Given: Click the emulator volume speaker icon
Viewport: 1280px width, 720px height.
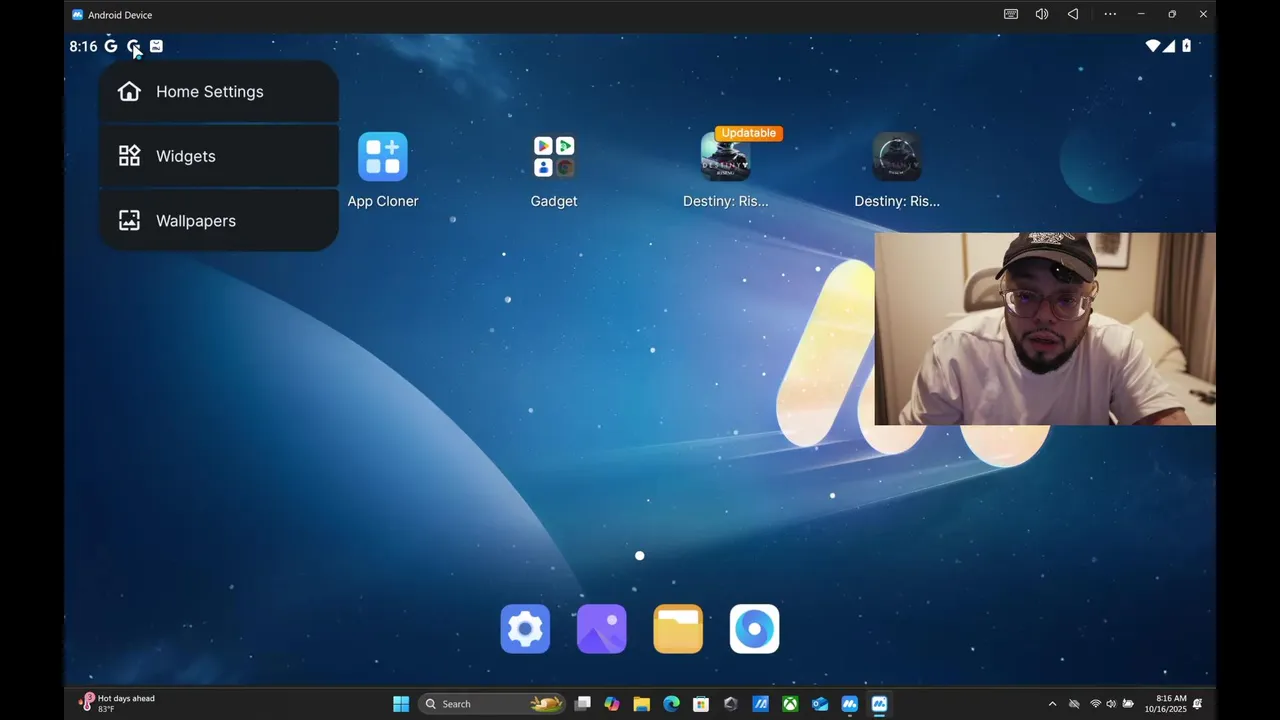Looking at the screenshot, I should 1042,14.
